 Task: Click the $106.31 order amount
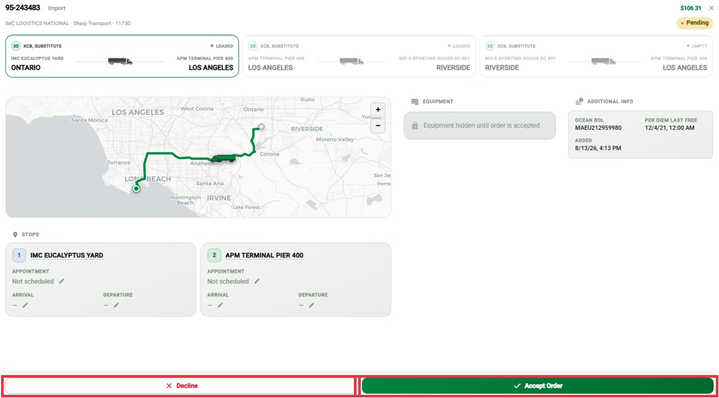click(x=691, y=8)
